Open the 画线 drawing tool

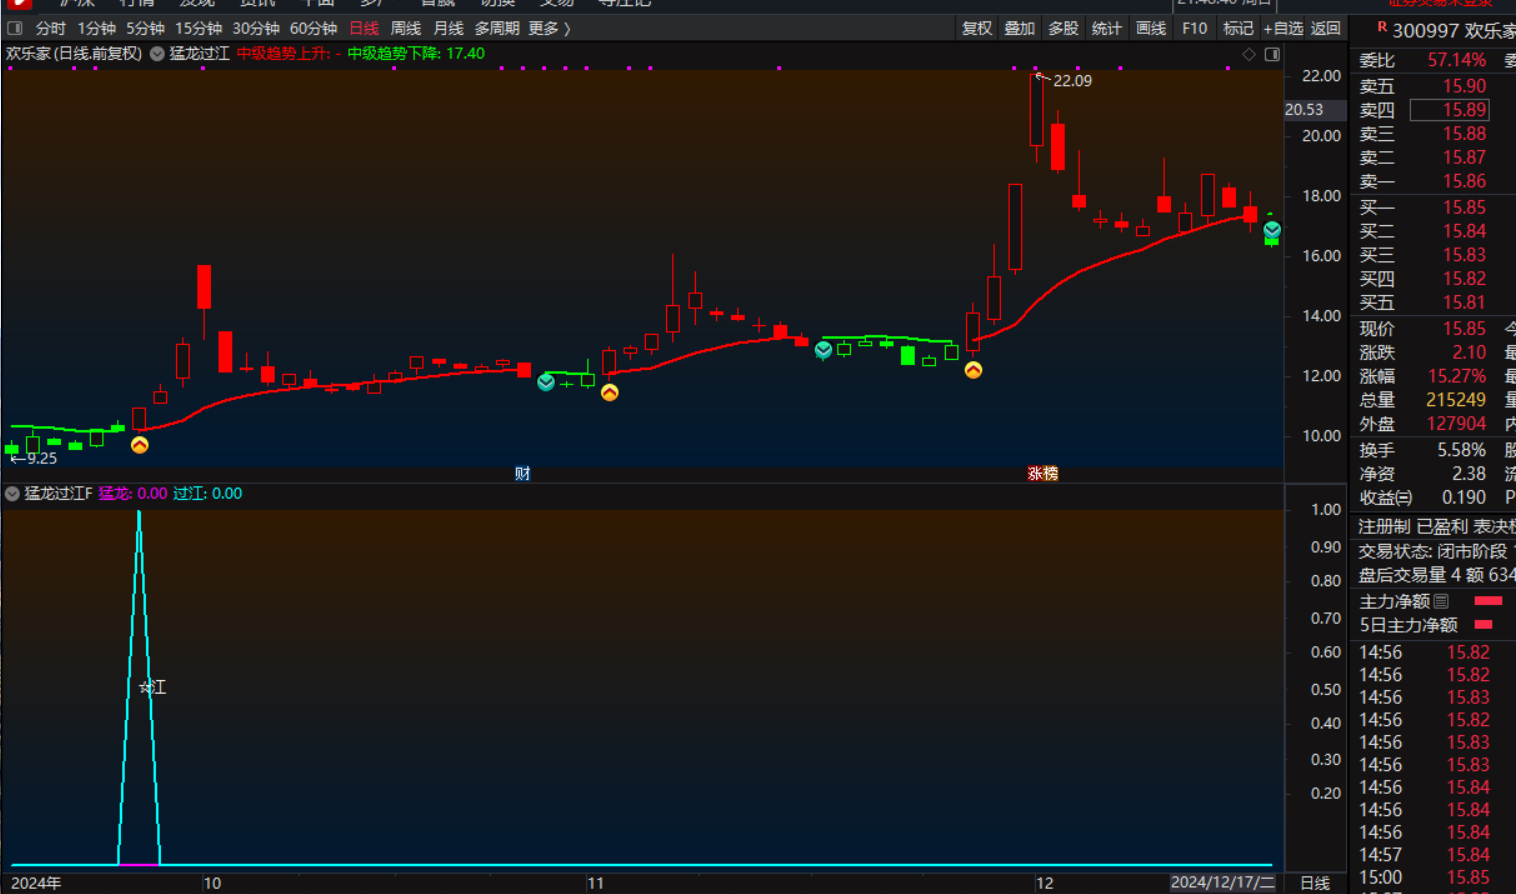[1151, 28]
